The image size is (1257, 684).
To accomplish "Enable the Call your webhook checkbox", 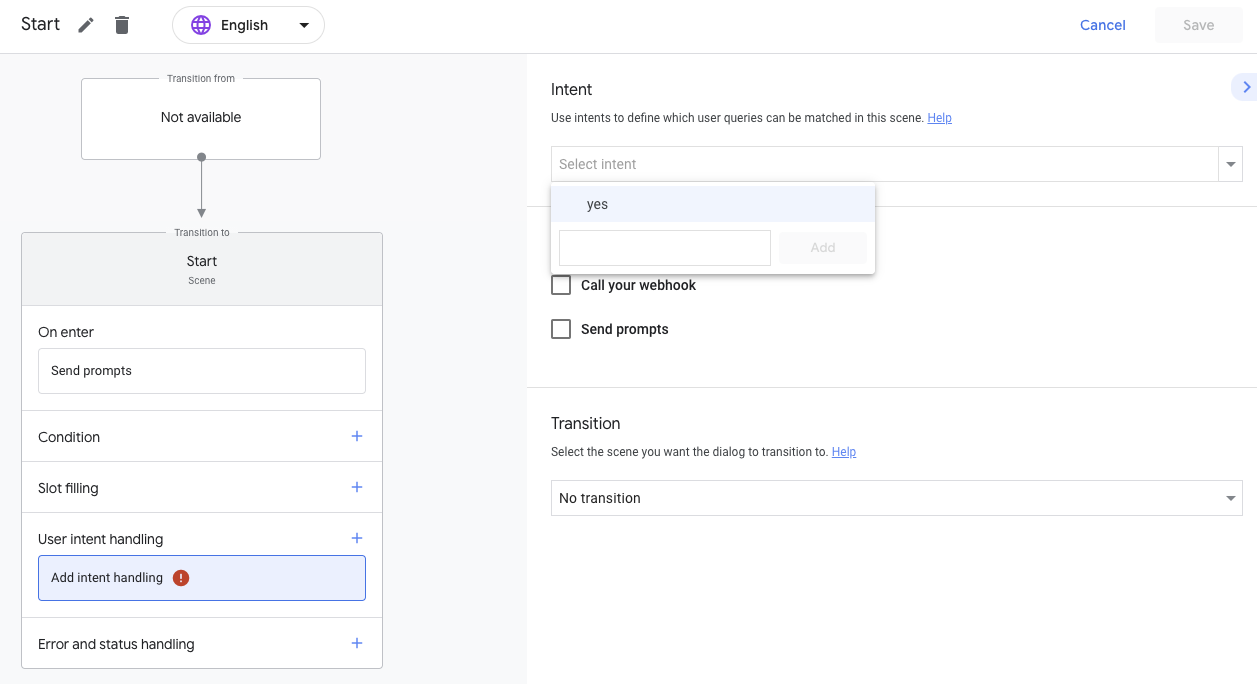I will click(x=562, y=285).
